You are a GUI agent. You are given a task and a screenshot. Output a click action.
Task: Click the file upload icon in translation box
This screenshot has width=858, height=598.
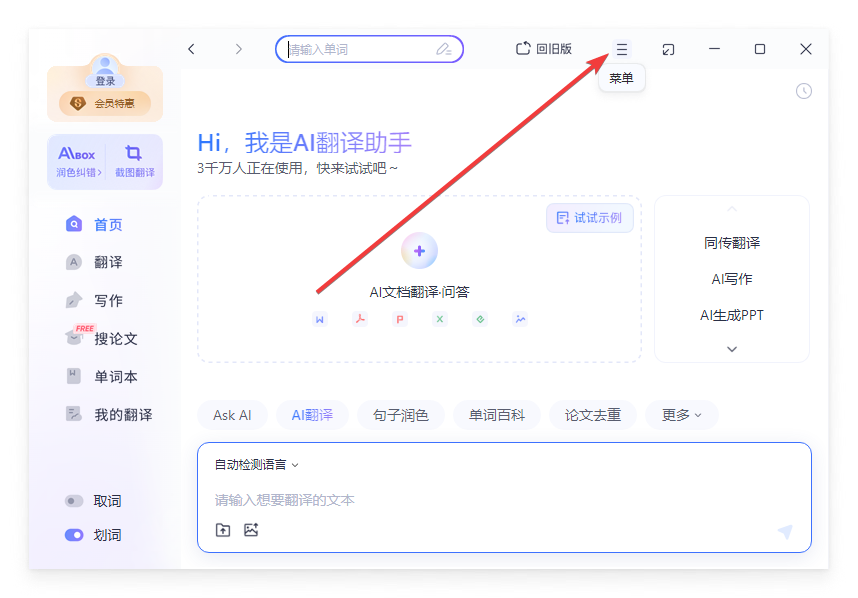[x=223, y=530]
